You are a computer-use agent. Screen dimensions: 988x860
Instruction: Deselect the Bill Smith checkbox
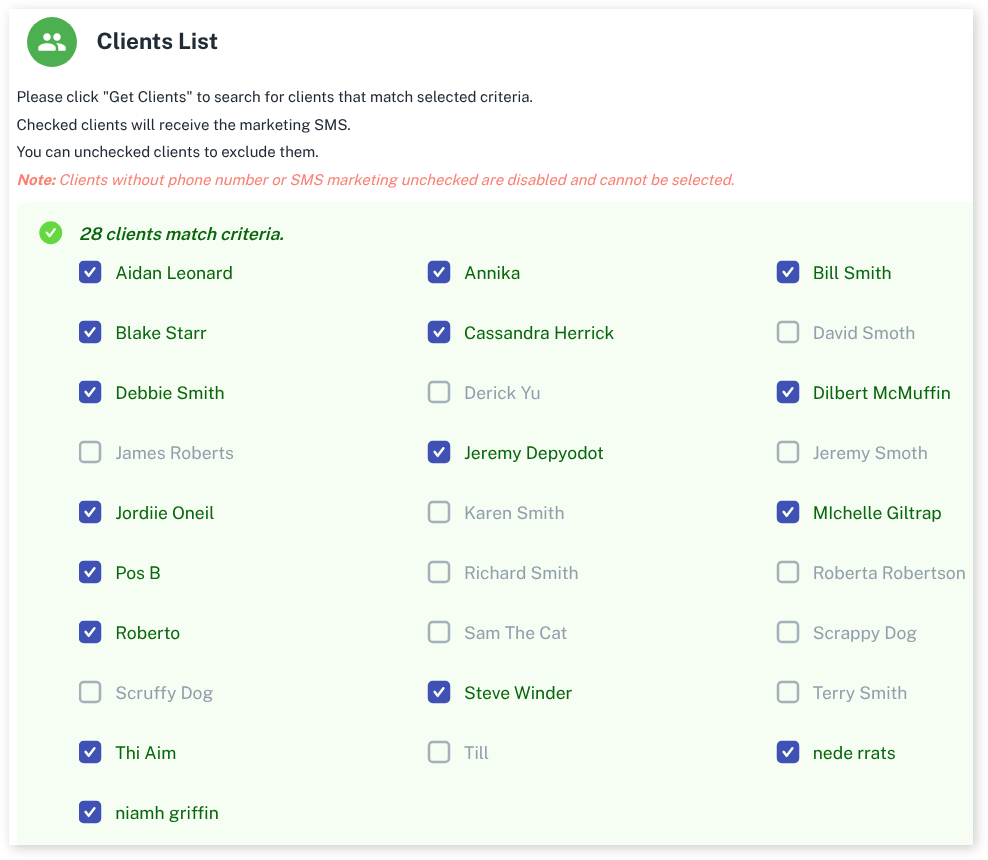(x=788, y=273)
